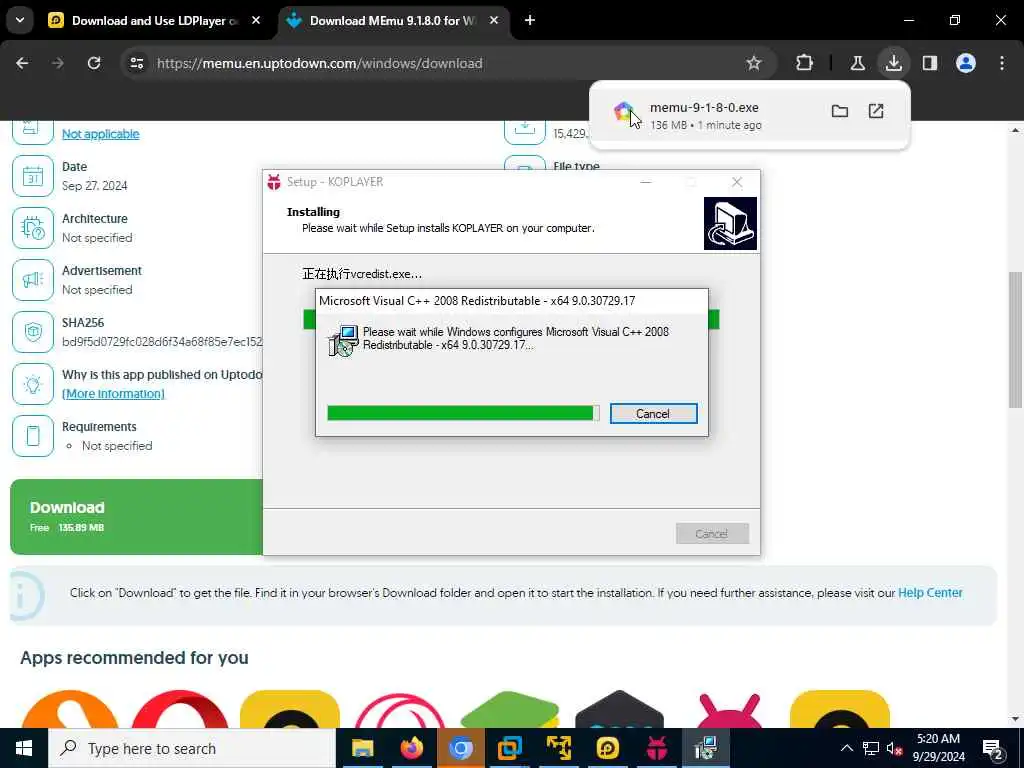1024x768 pixels.
Task: Select the SHA256 hash text
Action: coord(162,342)
